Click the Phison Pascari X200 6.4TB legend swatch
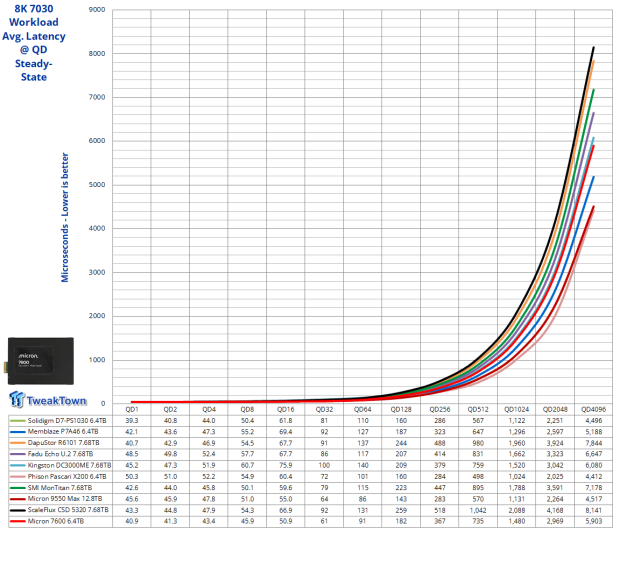 tap(17, 477)
